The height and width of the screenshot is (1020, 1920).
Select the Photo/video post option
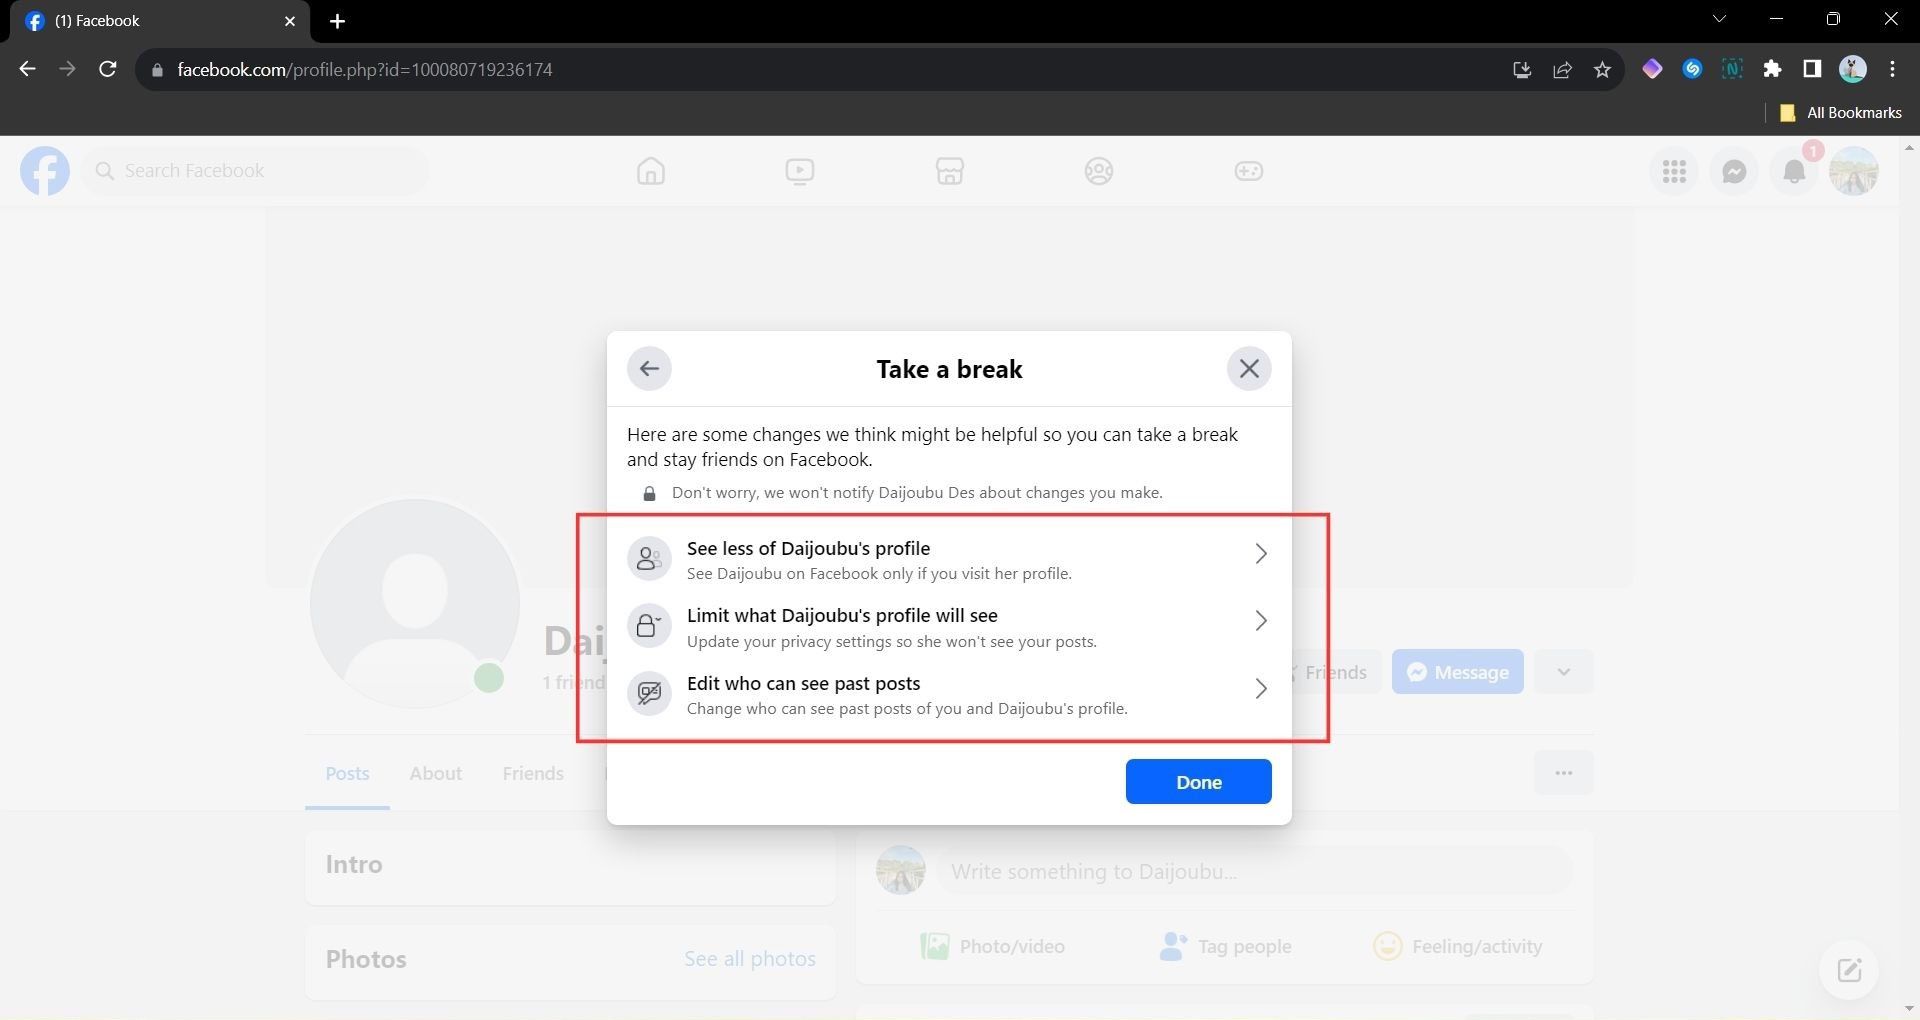(992, 946)
